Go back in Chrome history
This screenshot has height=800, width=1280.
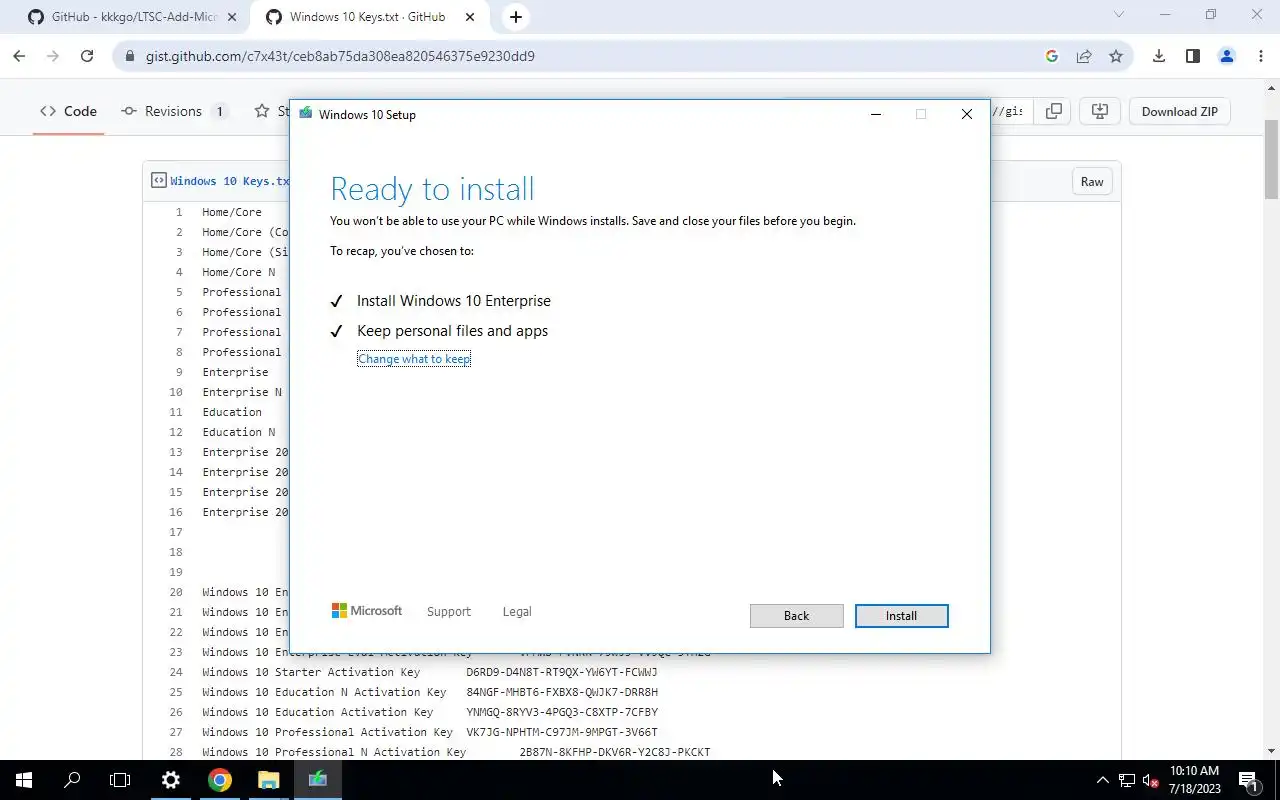(x=20, y=56)
